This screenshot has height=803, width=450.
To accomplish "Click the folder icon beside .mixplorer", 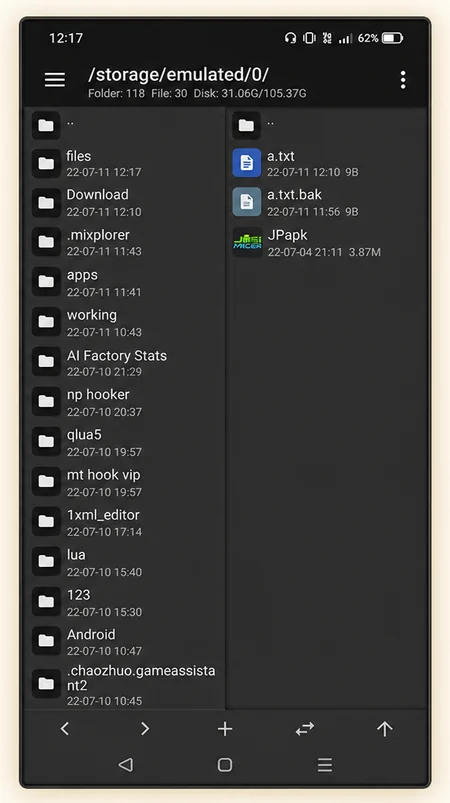I will (x=46, y=242).
